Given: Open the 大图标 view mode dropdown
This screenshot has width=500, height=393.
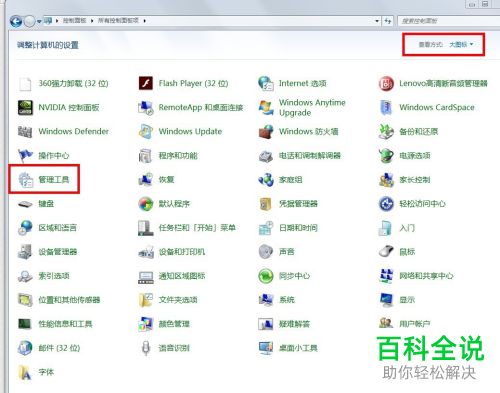Looking at the screenshot, I should (461, 44).
